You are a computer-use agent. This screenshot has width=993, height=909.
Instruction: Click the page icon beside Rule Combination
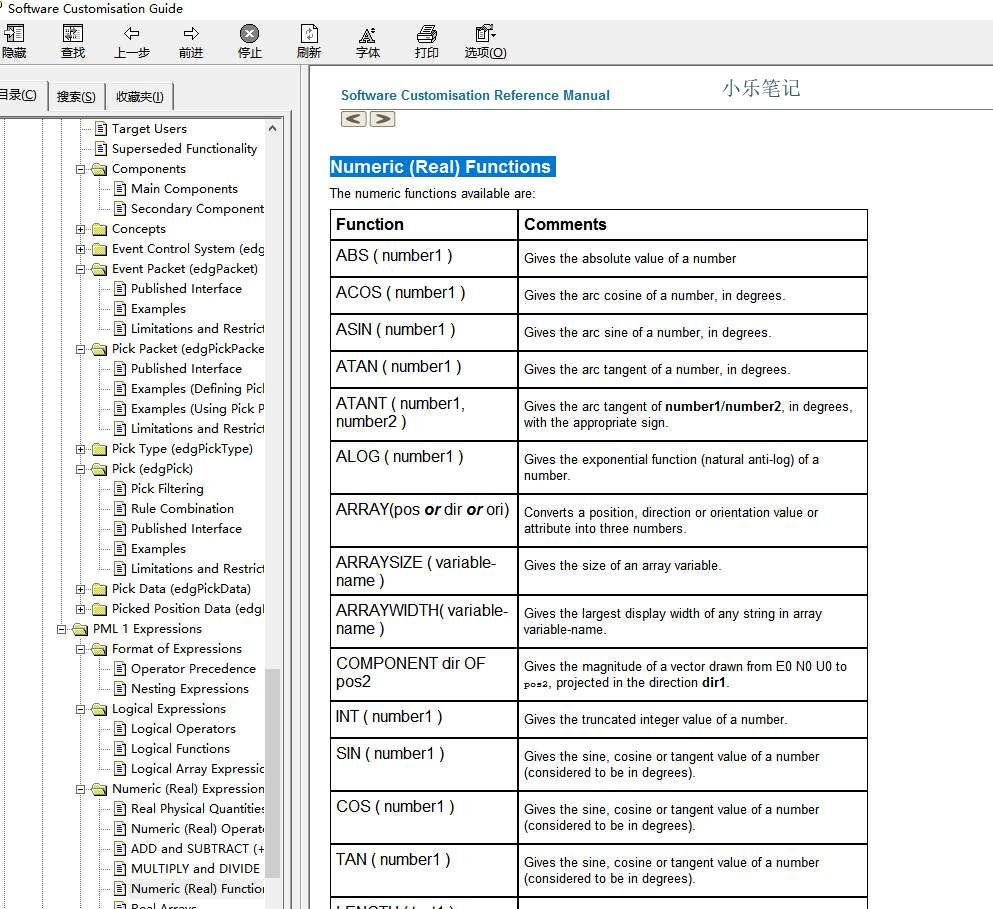pos(120,509)
